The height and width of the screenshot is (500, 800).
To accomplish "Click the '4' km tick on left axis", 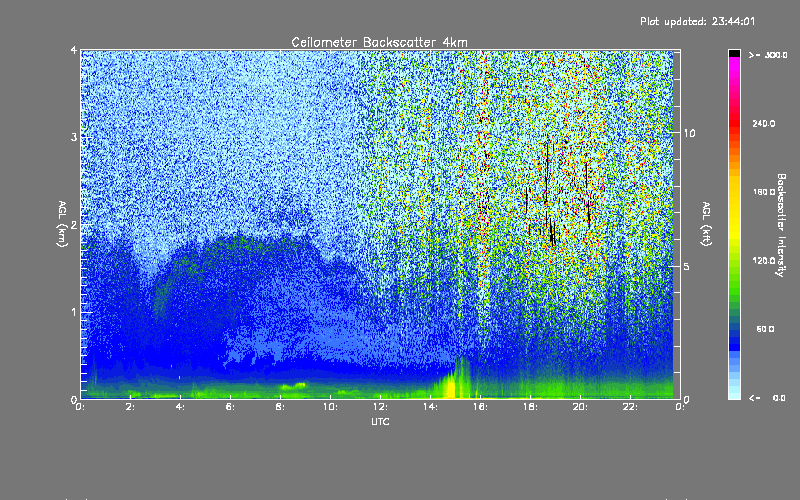I will (74, 51).
